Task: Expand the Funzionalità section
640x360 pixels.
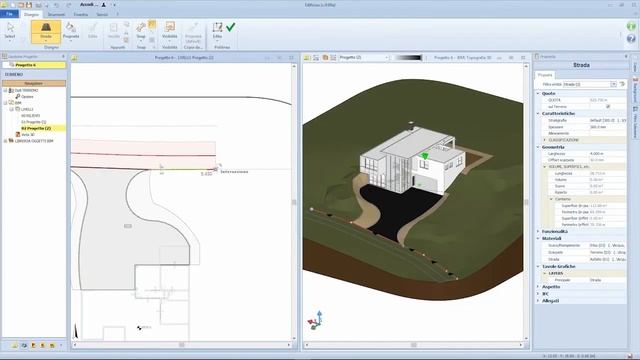Action: point(538,231)
